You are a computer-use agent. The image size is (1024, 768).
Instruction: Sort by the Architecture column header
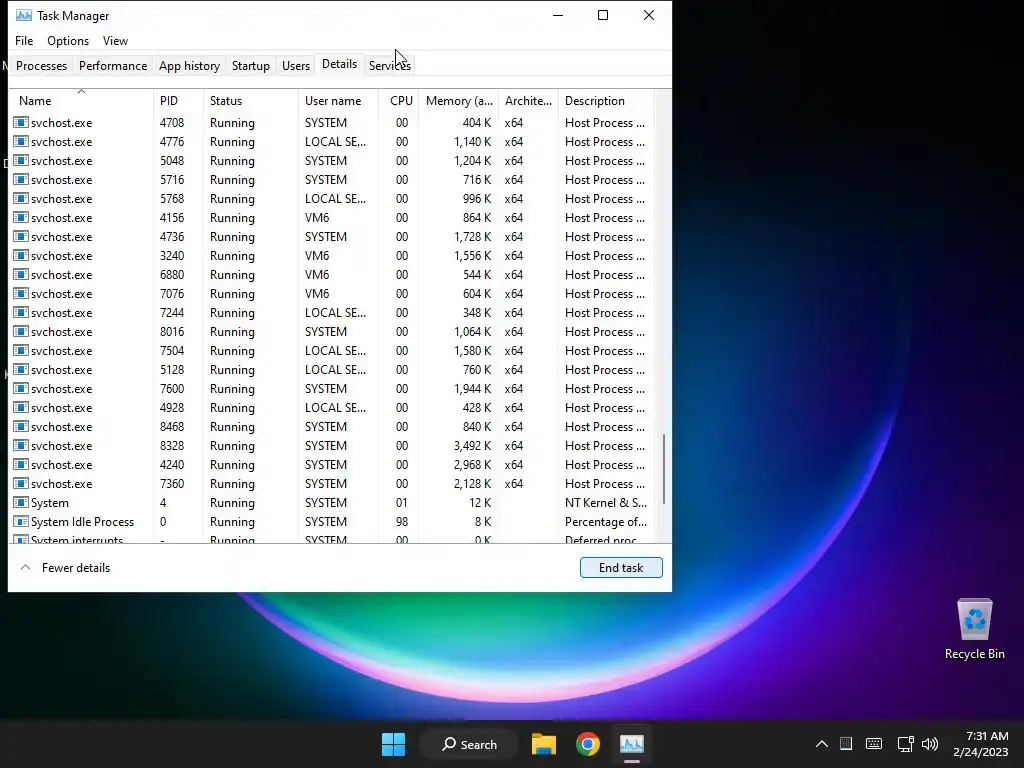528,101
